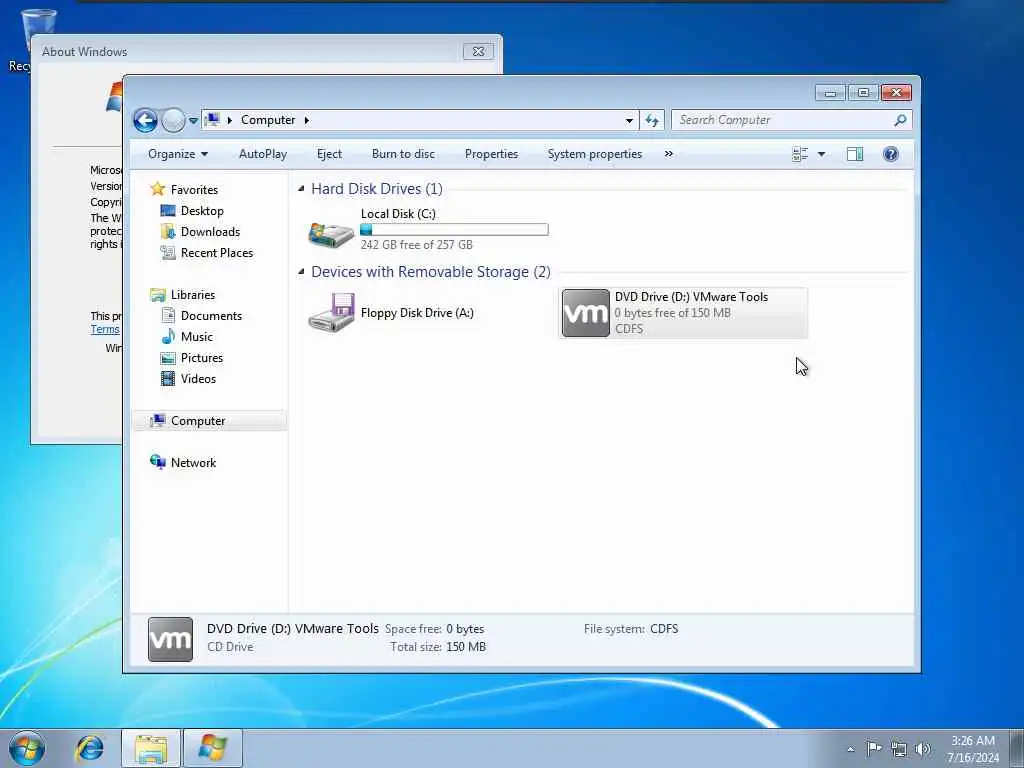Viewport: 1024px width, 768px height.
Task: Click Windows Explorer taskbar button
Action: tap(151, 748)
